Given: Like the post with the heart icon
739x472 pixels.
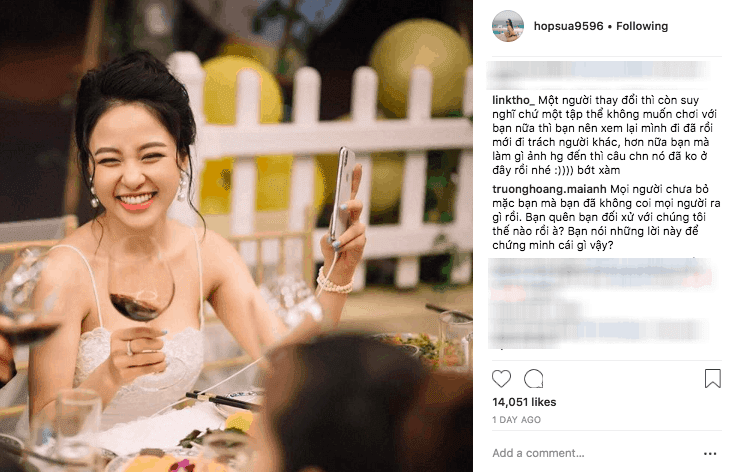Looking at the screenshot, I should [x=501, y=379].
